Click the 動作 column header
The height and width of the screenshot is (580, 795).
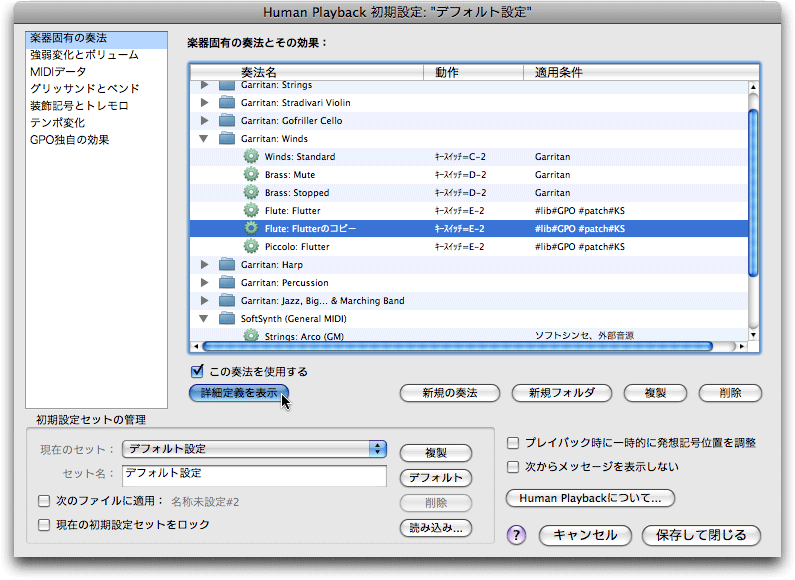coord(474,72)
